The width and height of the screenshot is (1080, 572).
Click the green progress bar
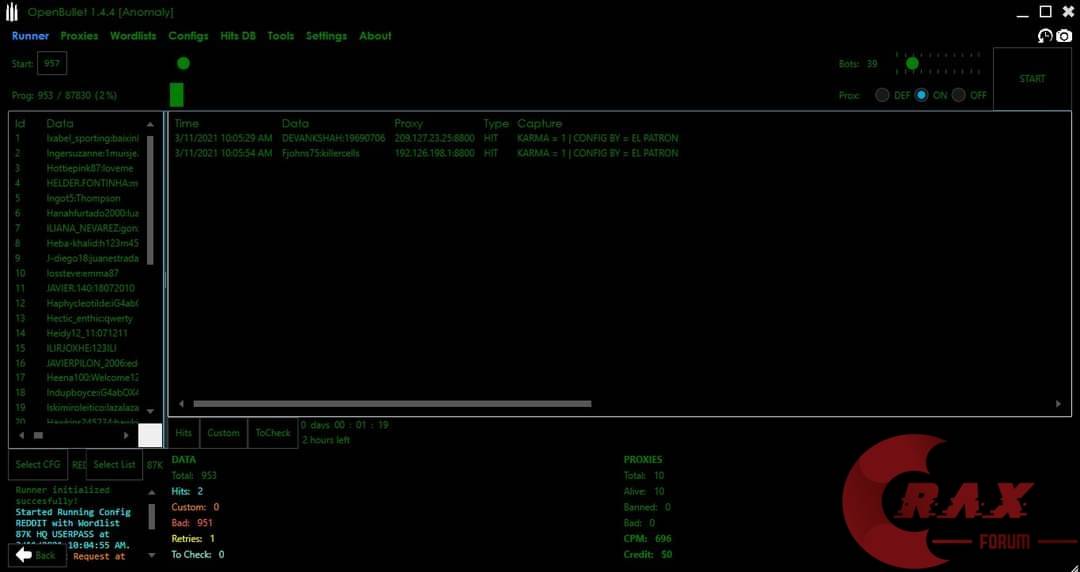176,94
